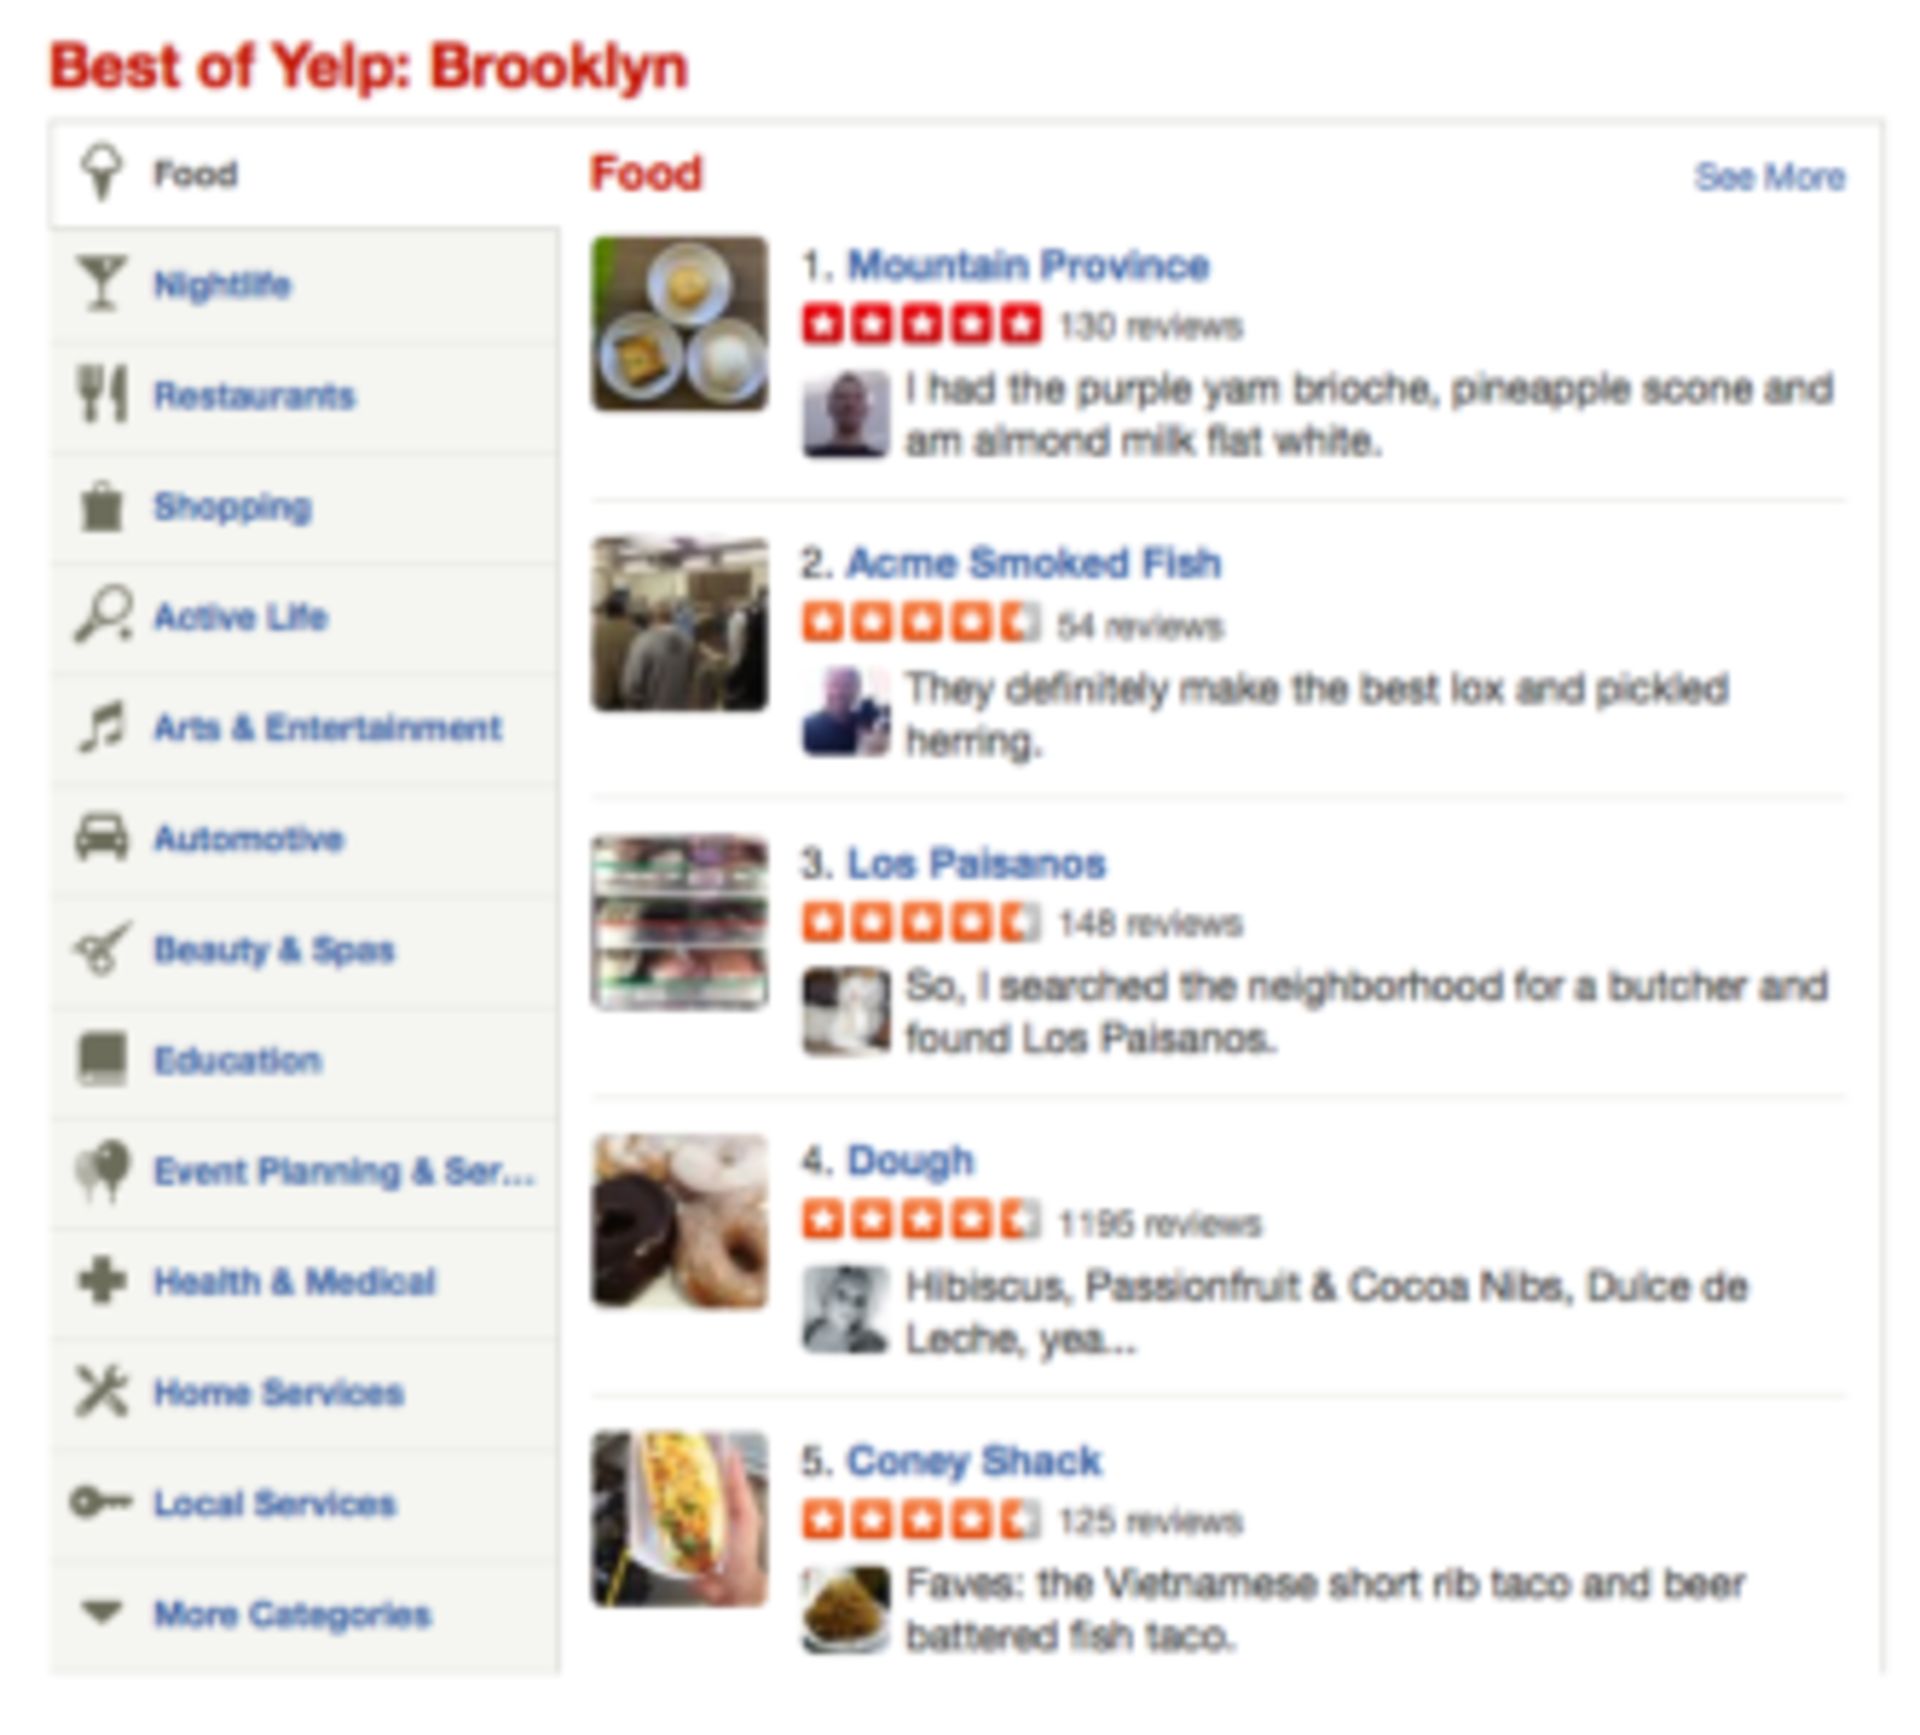Select the Event Planning balloon icon
Image resolution: width=1920 pixels, height=1735 pixels.
coord(100,1170)
